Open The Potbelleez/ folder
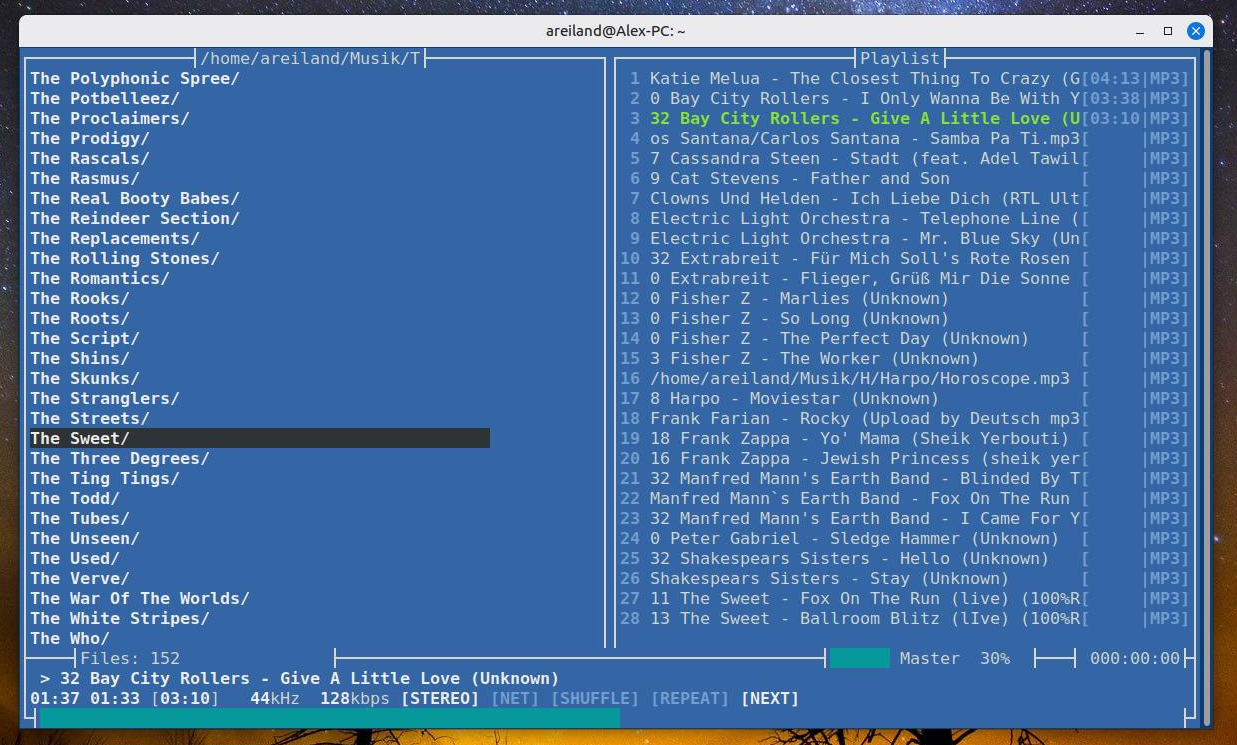 tap(105, 98)
